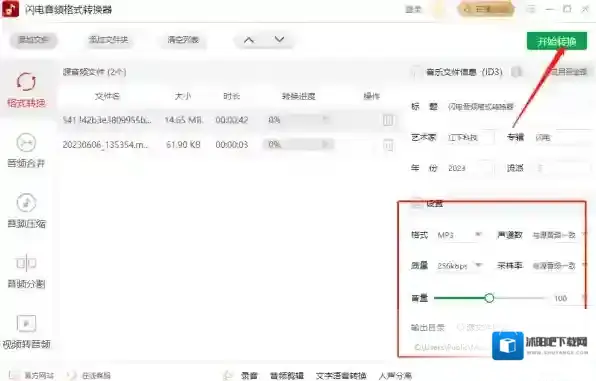596x381 pixels.
Task: Switch to the 音频分割 audio split tab
Action: click(x=26, y=271)
